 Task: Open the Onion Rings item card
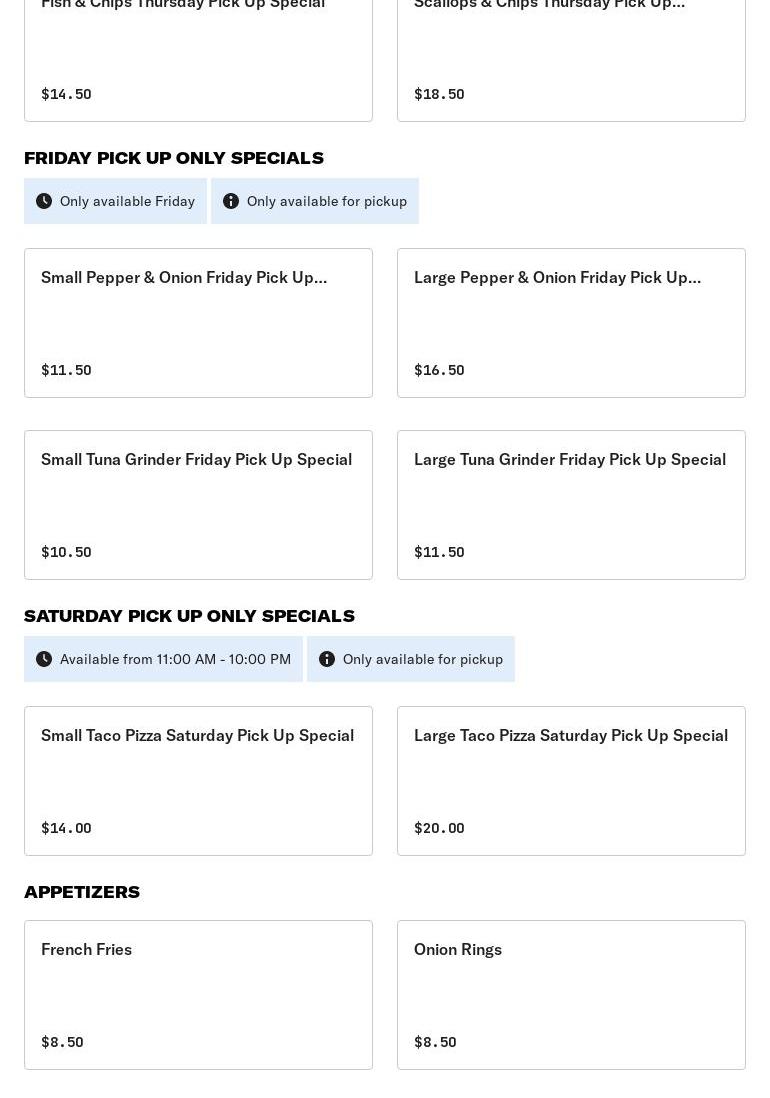tap(571, 995)
